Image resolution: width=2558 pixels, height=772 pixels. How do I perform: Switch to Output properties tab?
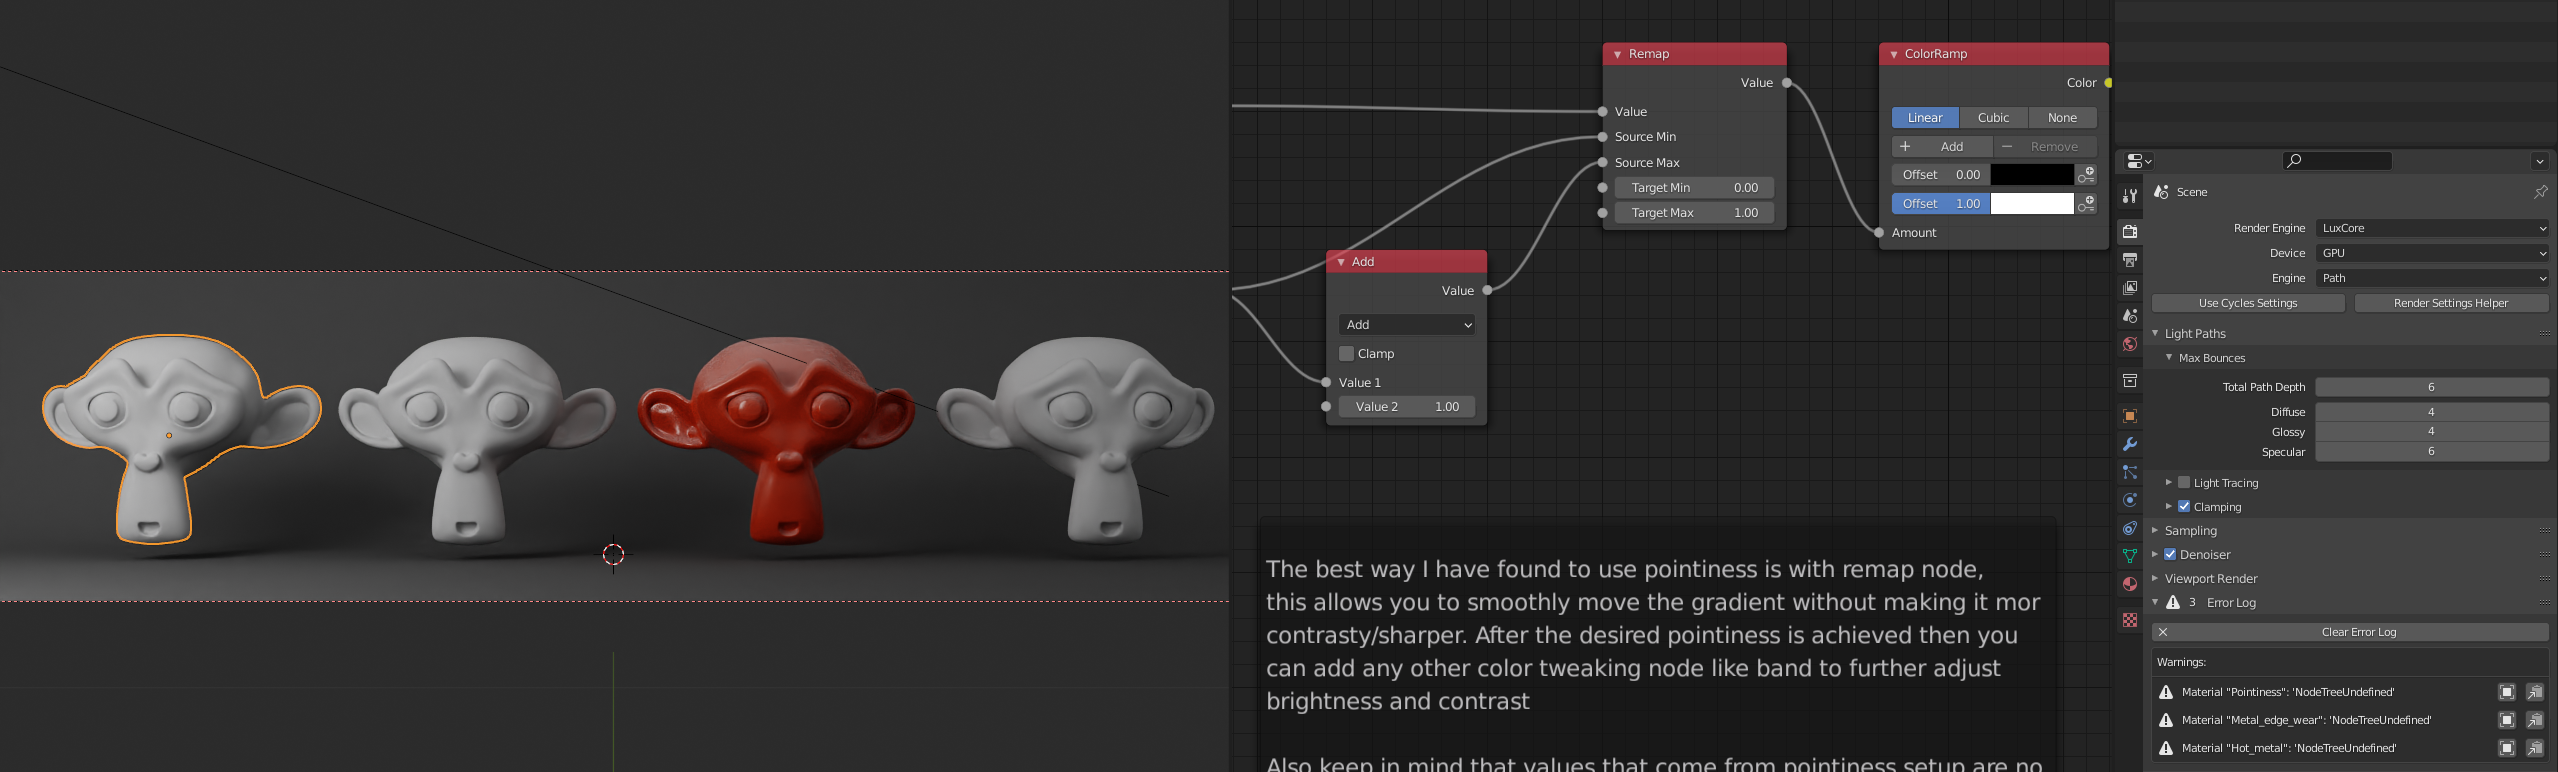click(x=2130, y=260)
